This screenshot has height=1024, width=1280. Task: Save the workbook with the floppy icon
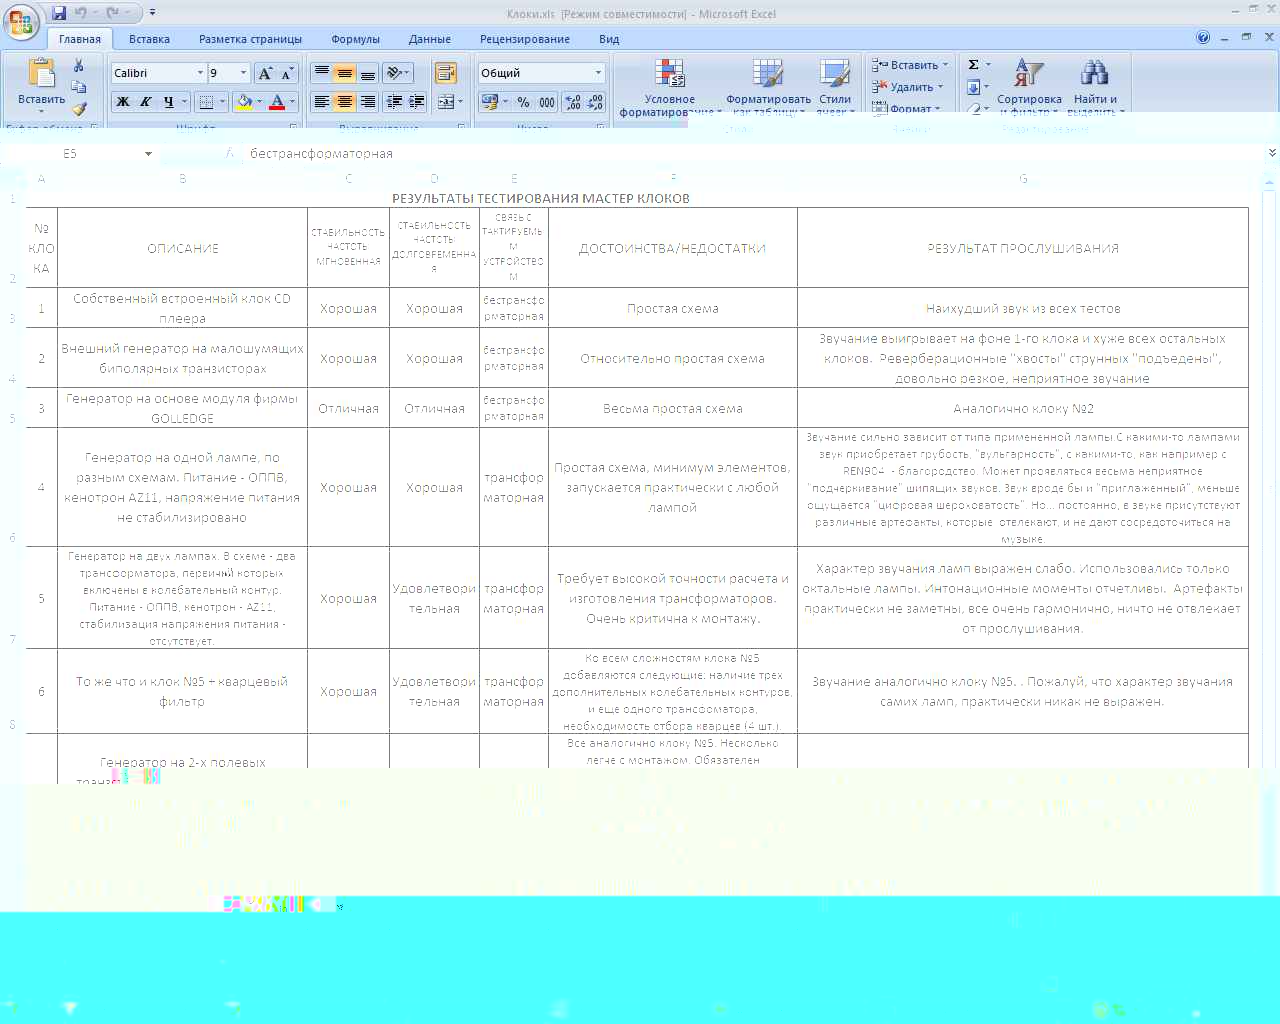click(59, 13)
